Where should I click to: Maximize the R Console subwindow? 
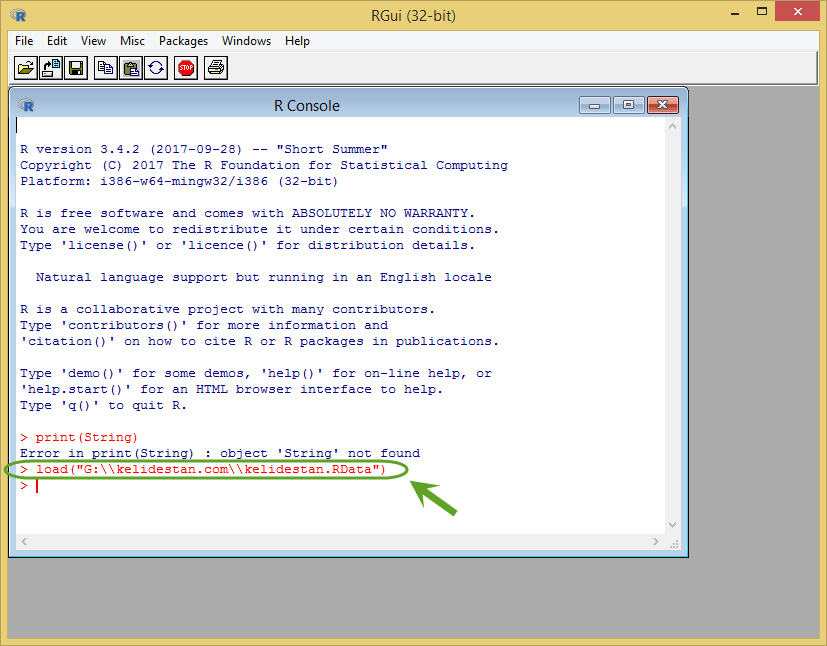(628, 105)
